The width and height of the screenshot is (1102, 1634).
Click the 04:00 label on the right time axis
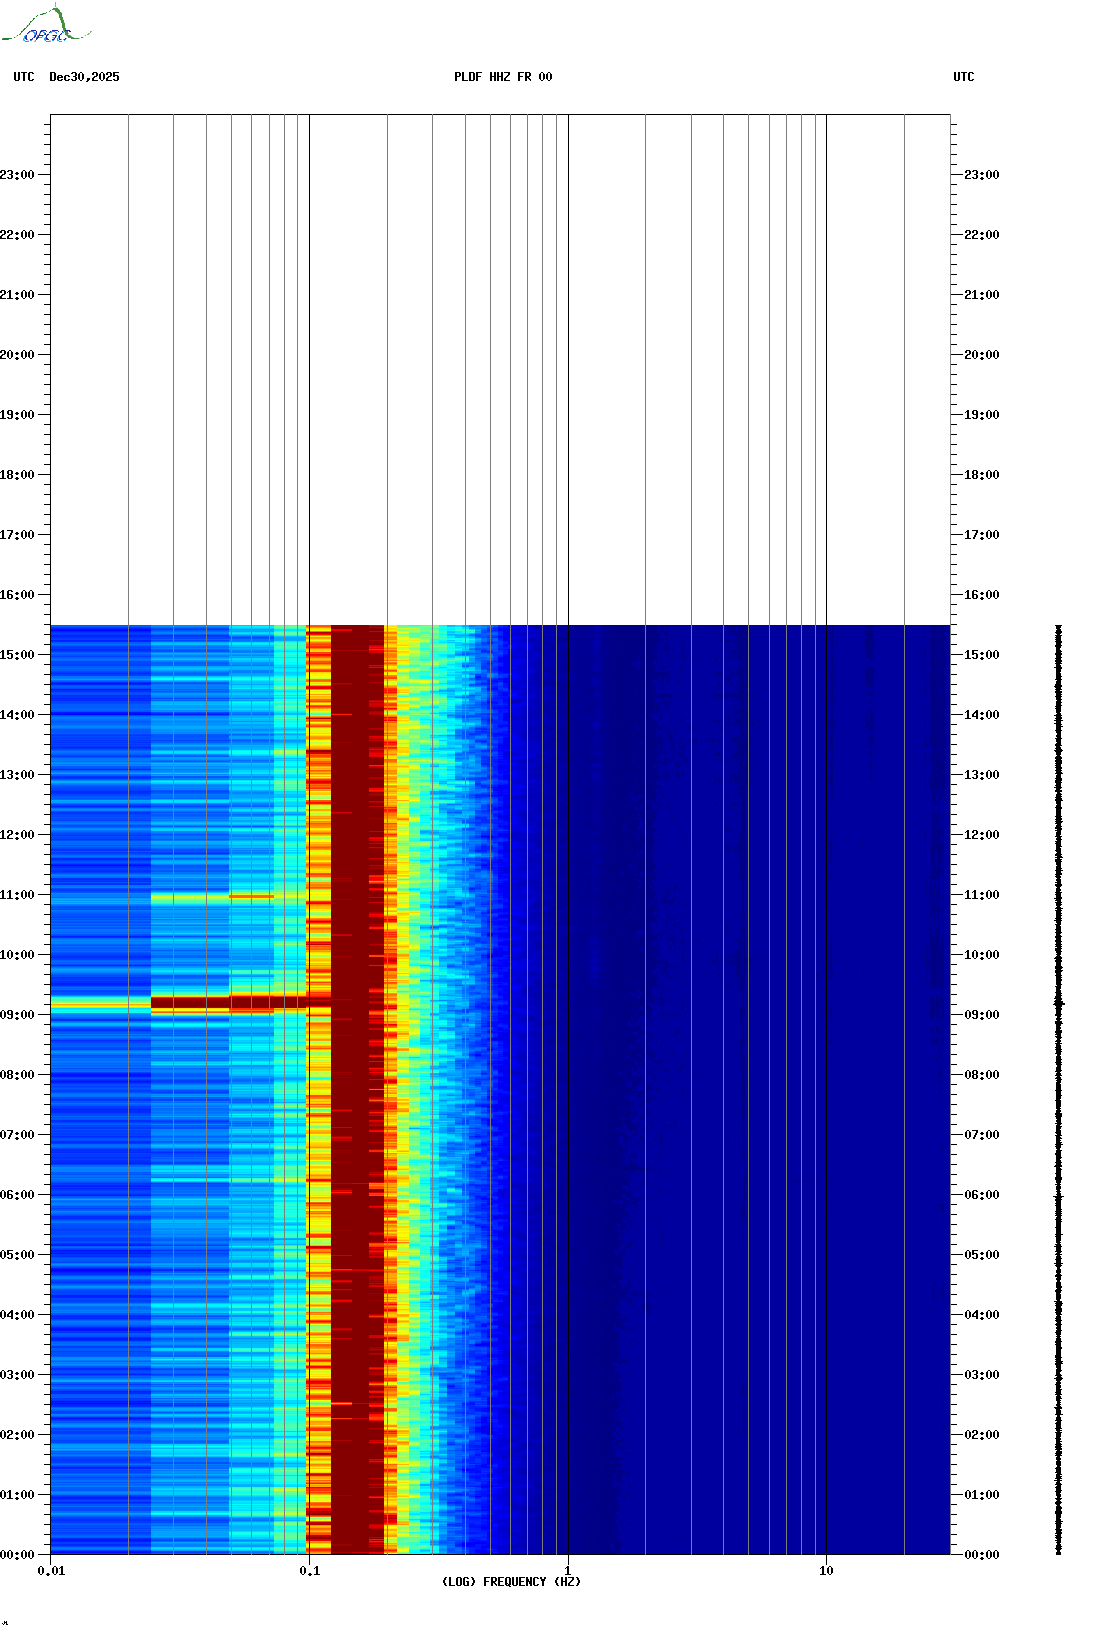982,1315
